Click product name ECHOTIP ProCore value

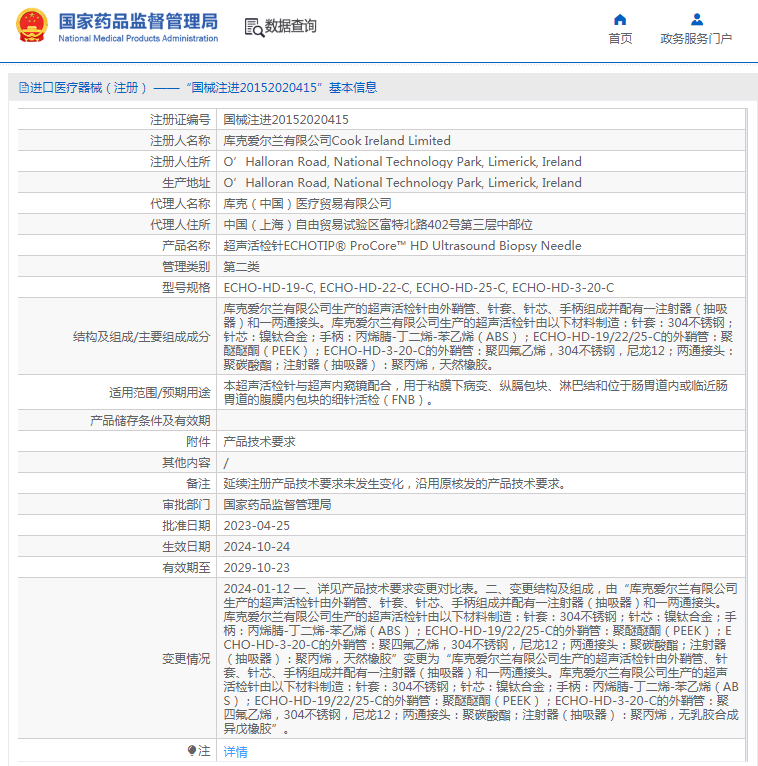coord(402,246)
